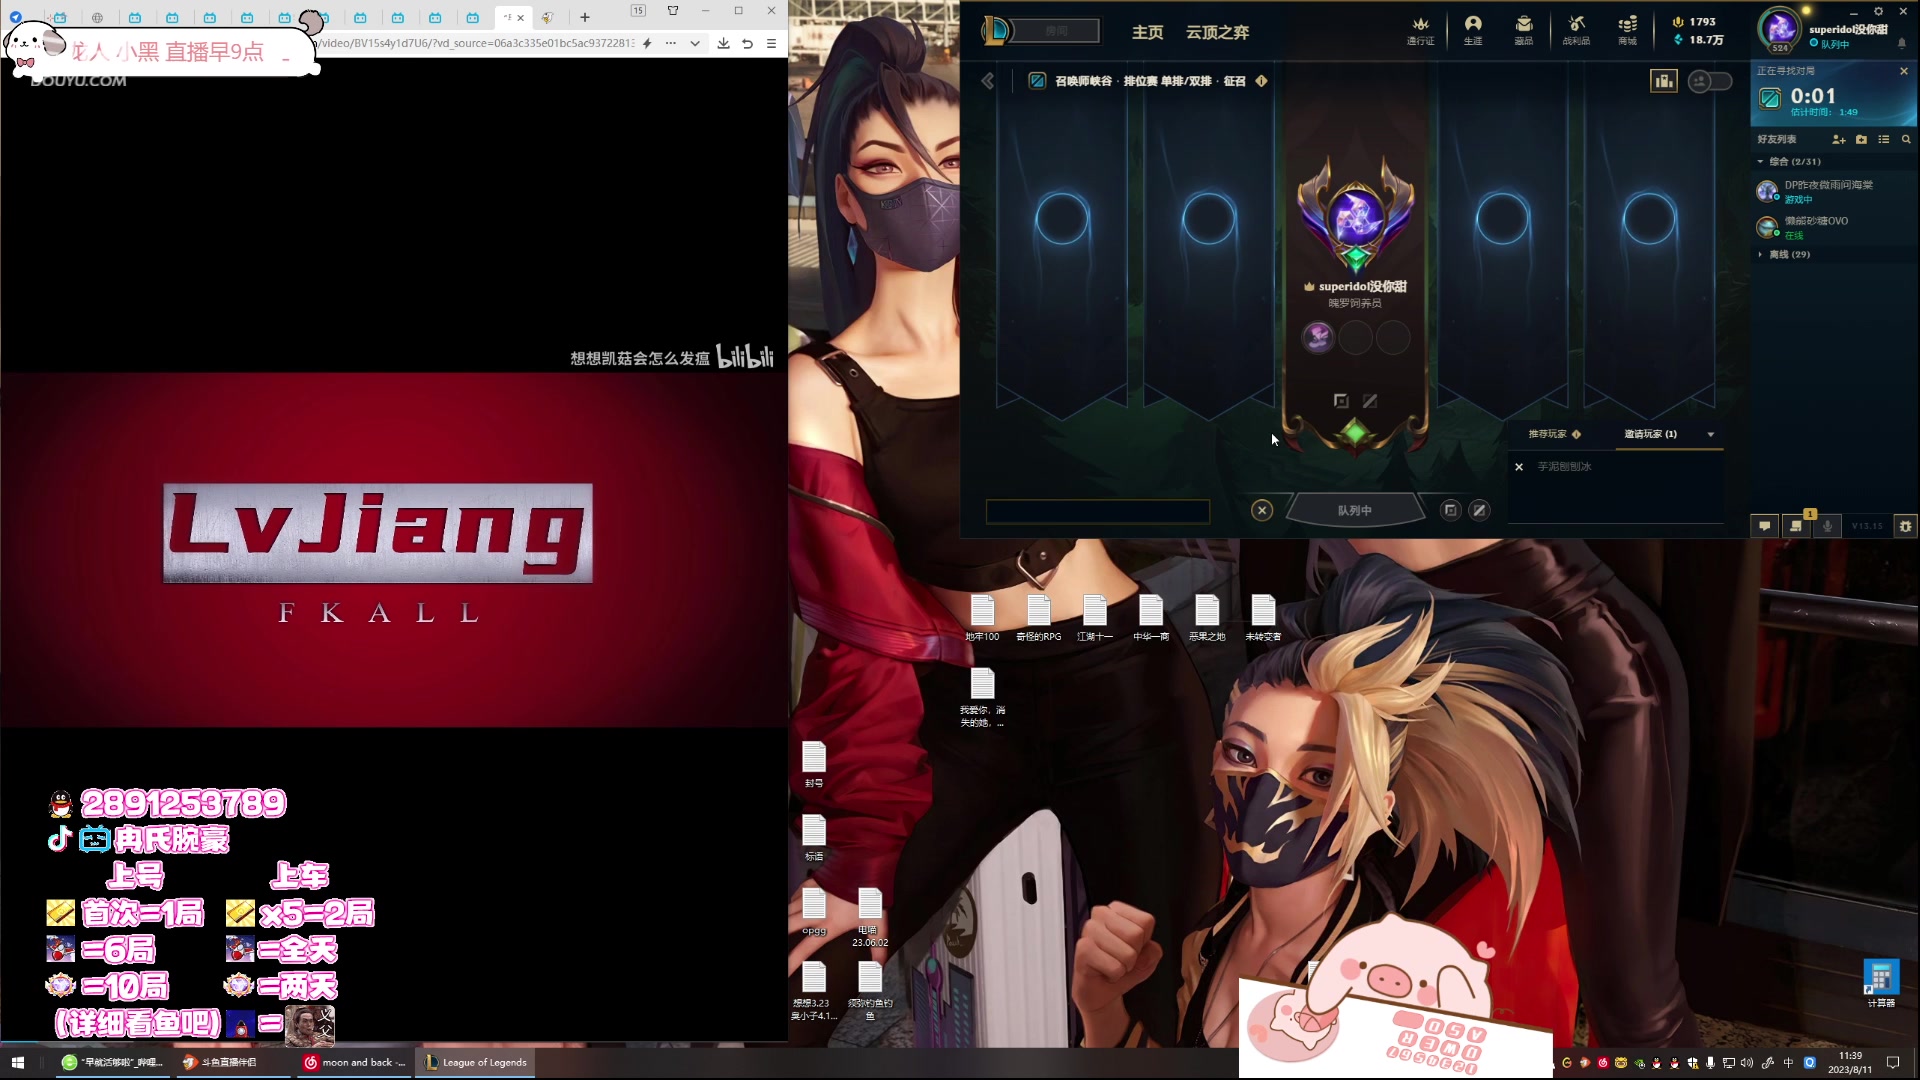Create a new friends folder

pos(1861,139)
